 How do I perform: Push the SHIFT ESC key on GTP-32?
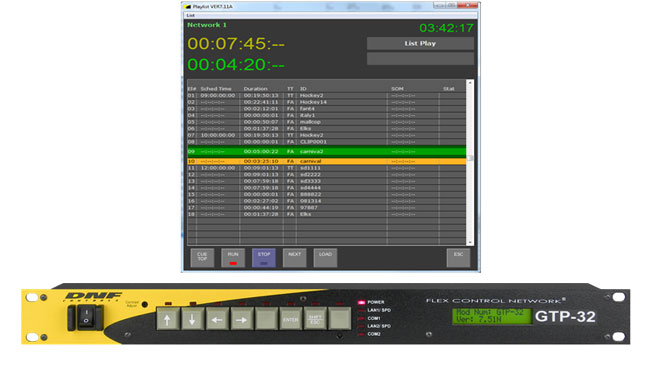[315, 319]
